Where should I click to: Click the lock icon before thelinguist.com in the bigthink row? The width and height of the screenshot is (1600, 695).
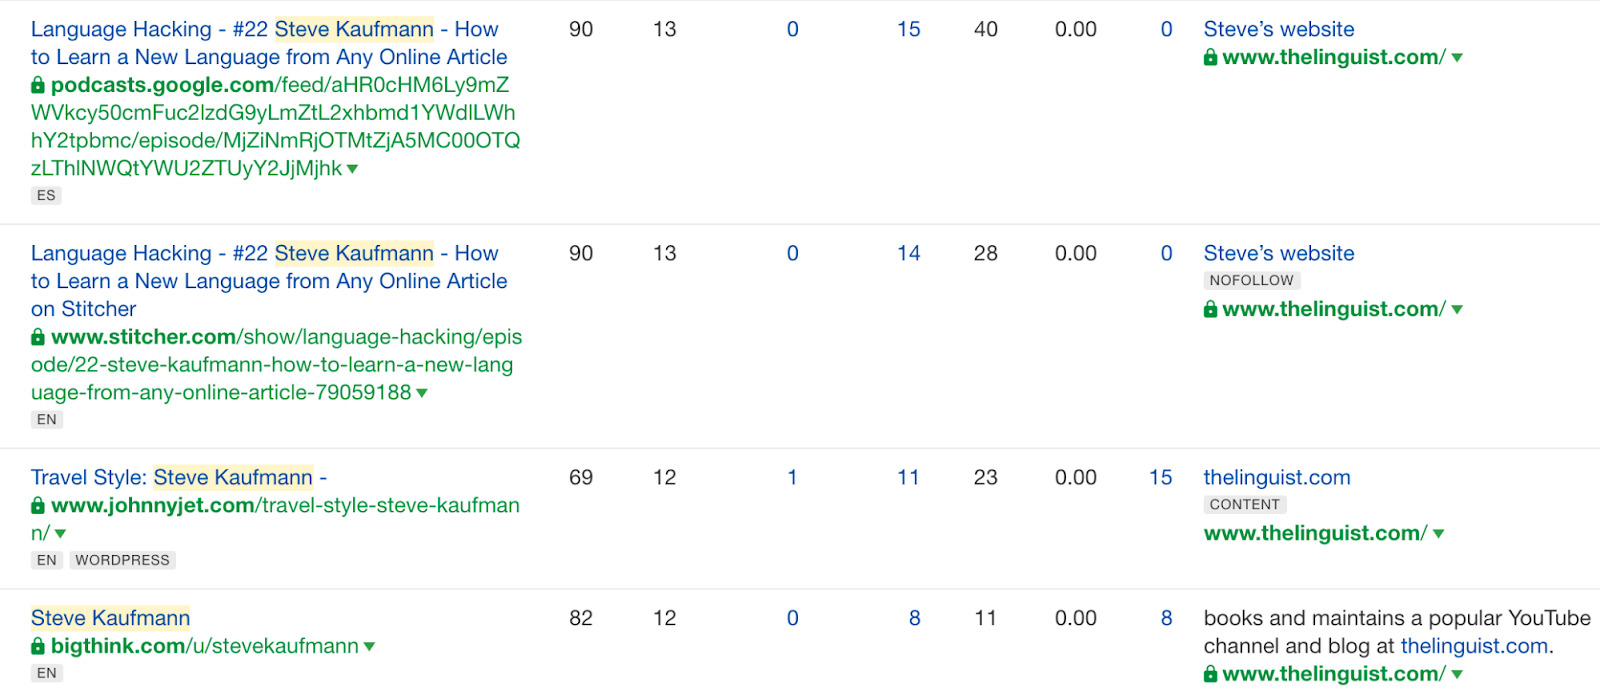click(1210, 675)
